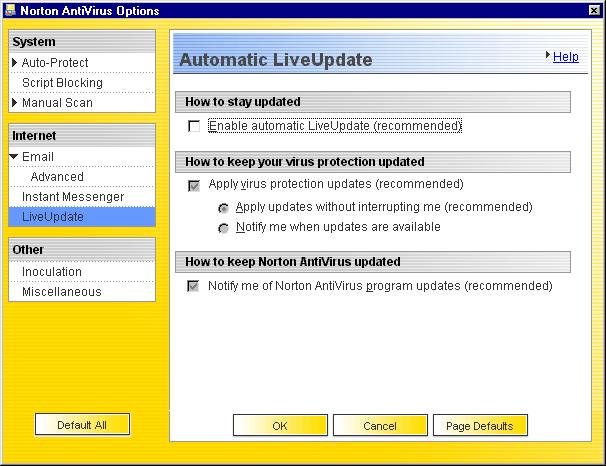Select Apply updates without interrupting me

coord(224,208)
